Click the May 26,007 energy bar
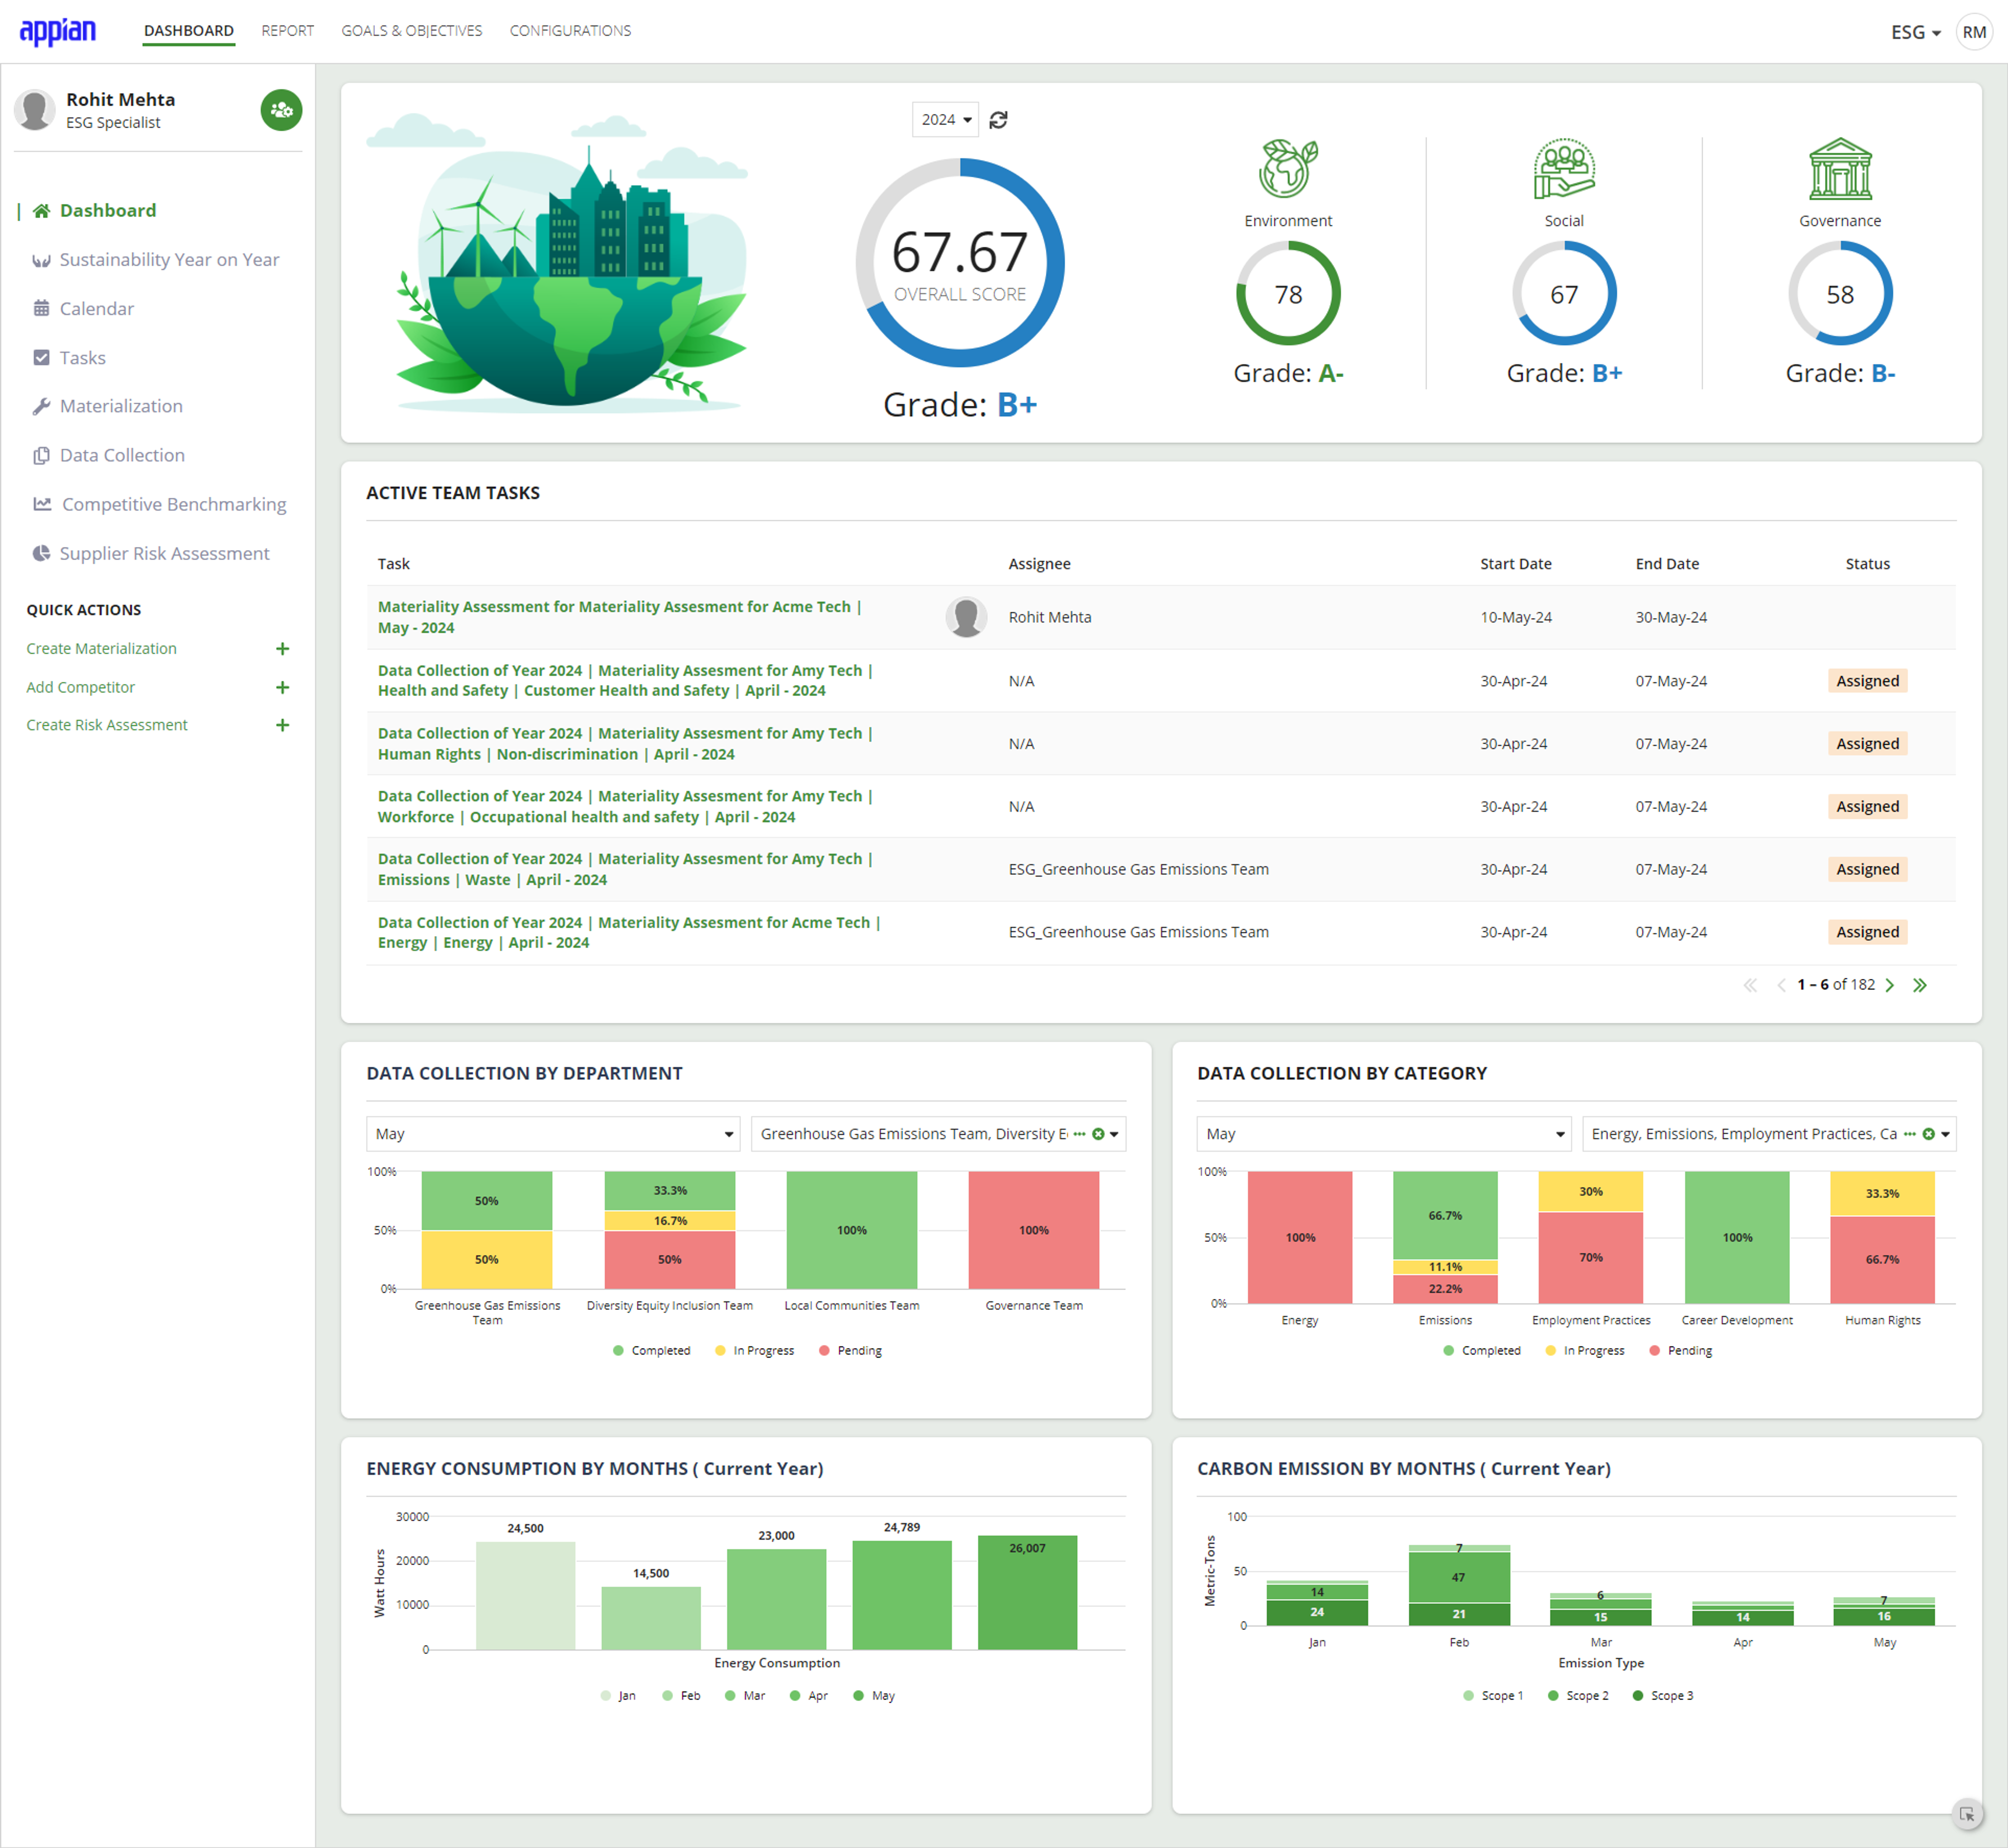2008x1848 pixels. [1027, 1592]
